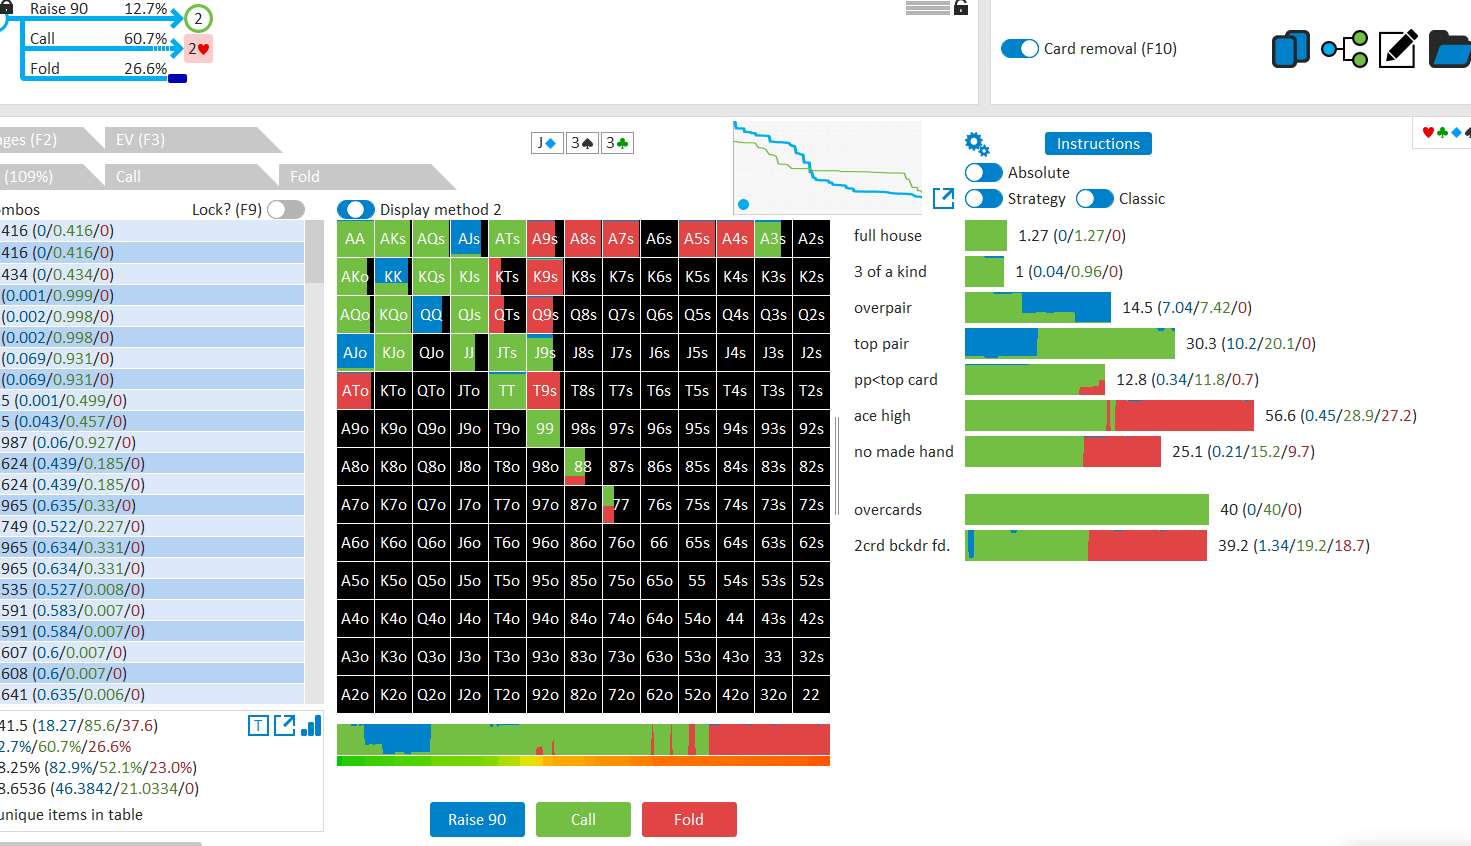This screenshot has width=1471, height=846.
Task: Click the overpair strategy bar
Action: (1038, 308)
